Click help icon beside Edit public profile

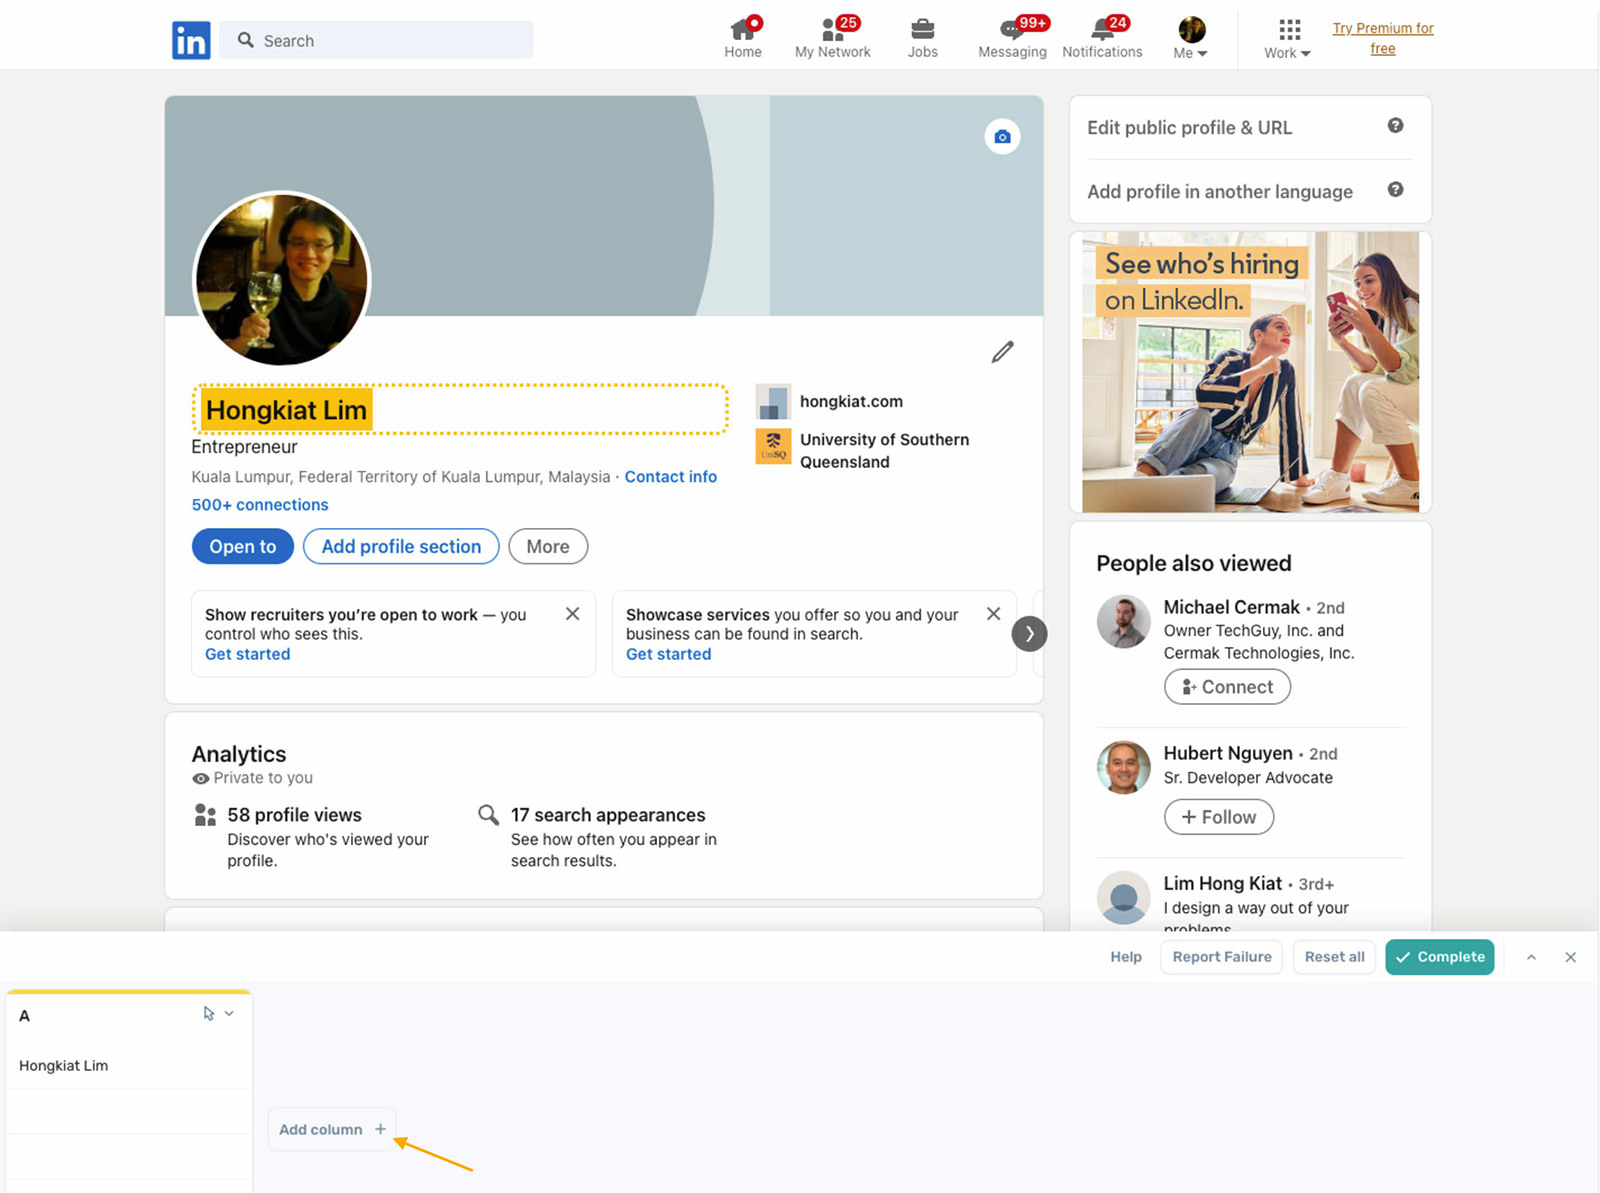tap(1395, 126)
